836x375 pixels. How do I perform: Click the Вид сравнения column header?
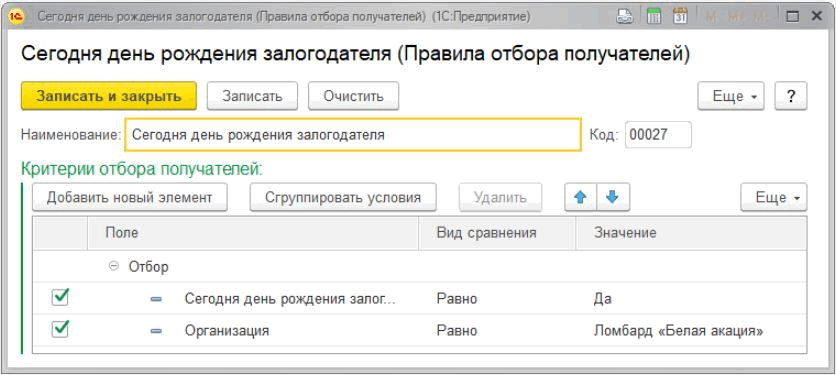pyautogui.click(x=497, y=233)
